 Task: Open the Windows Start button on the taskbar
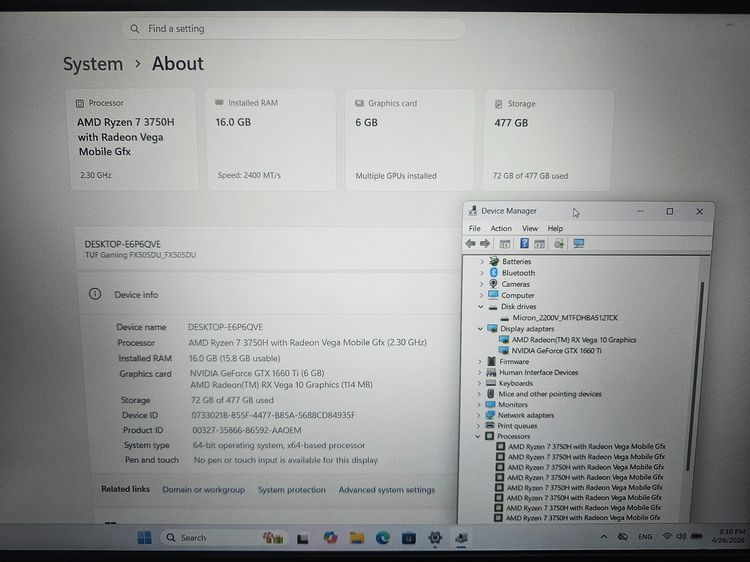(x=144, y=538)
